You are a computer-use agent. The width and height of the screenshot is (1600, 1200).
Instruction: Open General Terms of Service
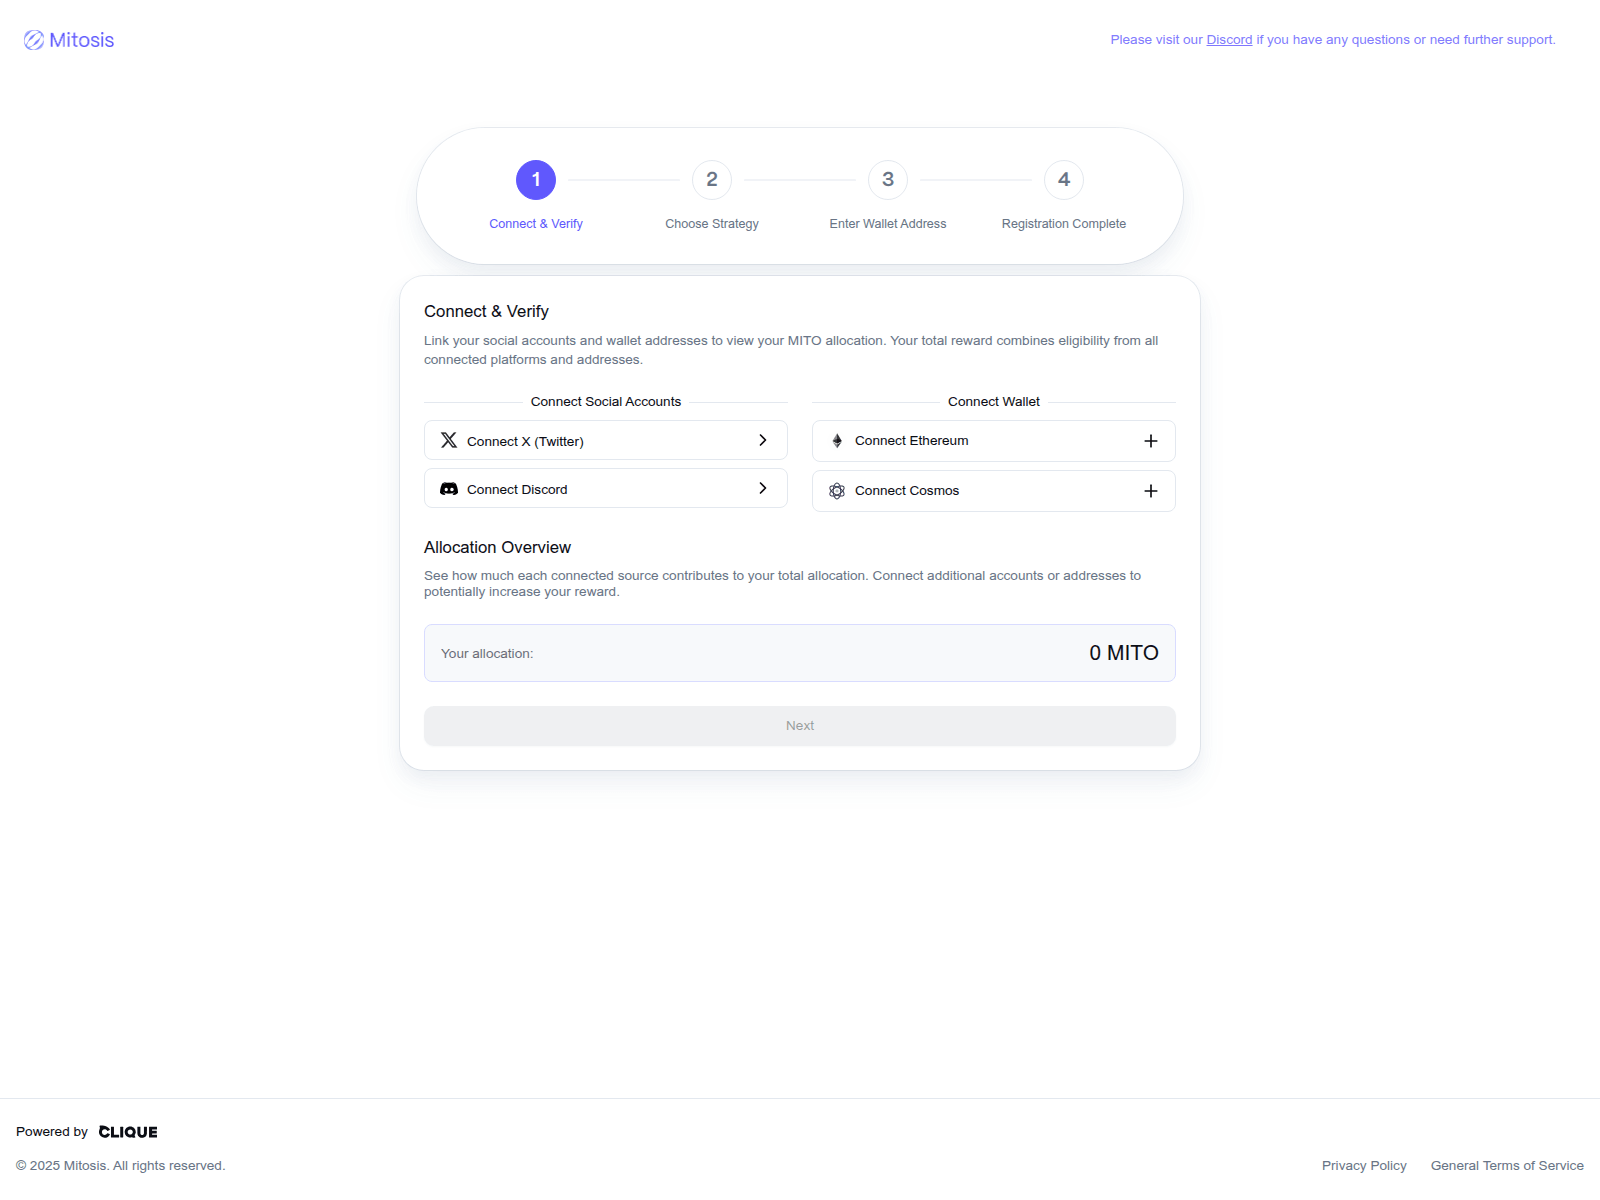point(1507,1165)
